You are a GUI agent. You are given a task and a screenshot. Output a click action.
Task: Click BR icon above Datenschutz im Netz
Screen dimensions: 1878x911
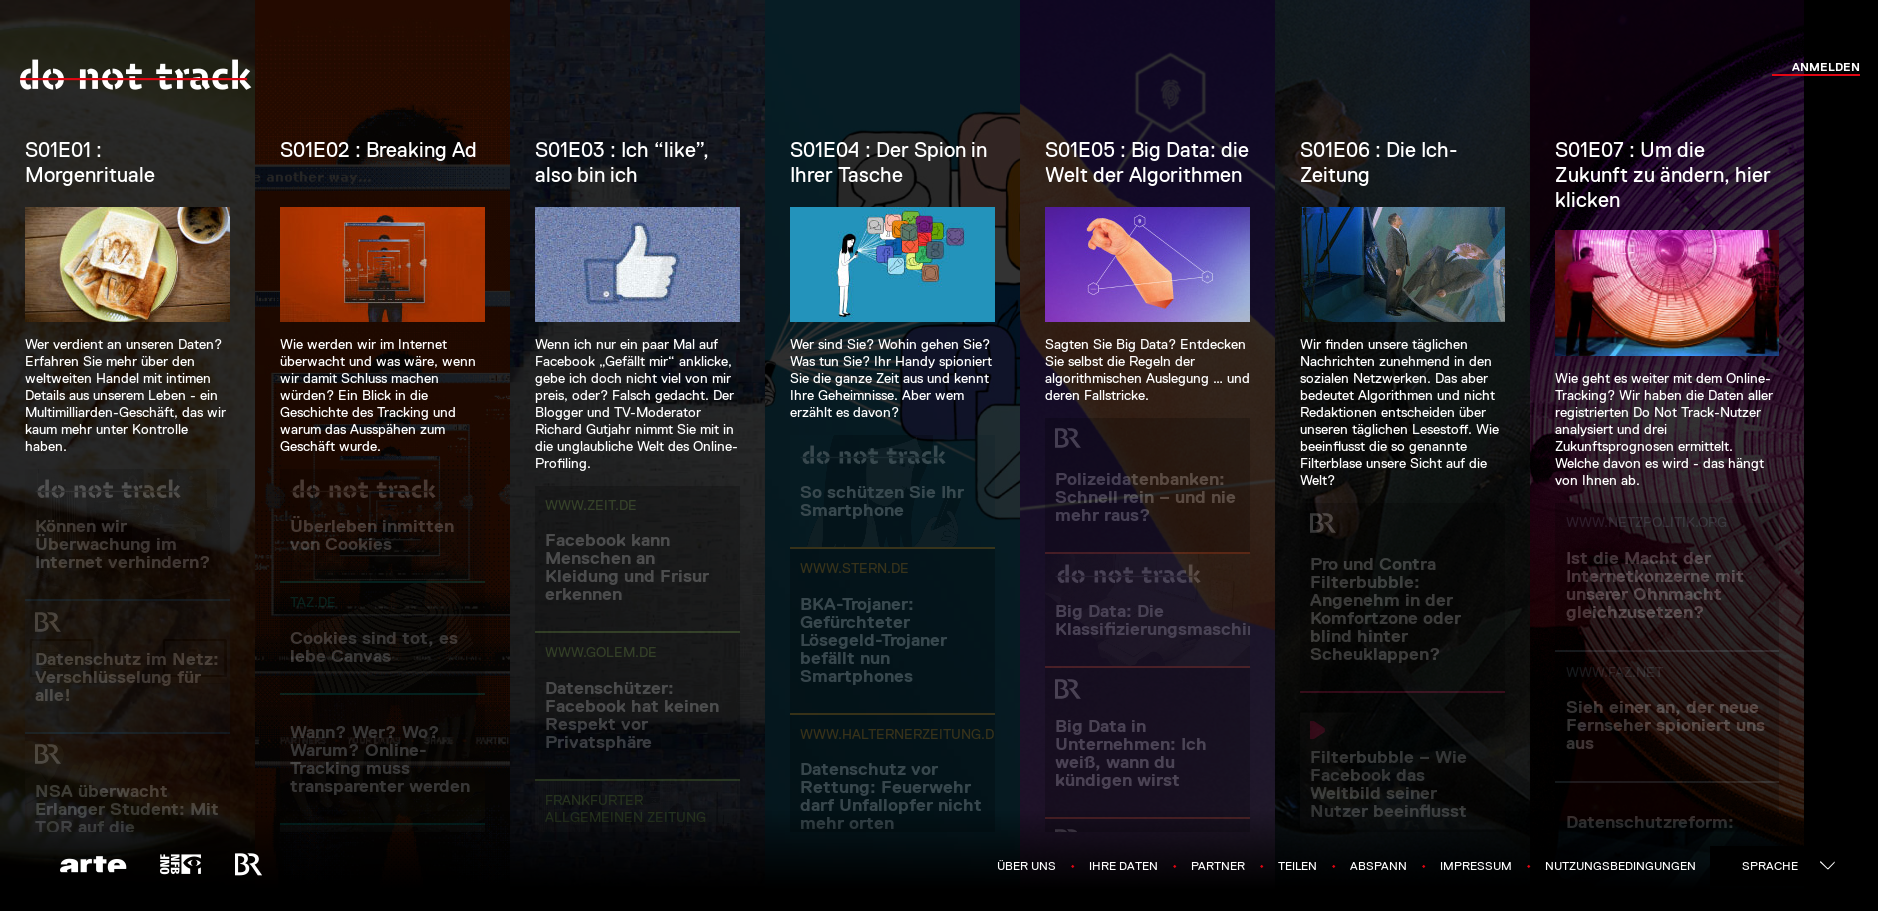[x=47, y=622]
